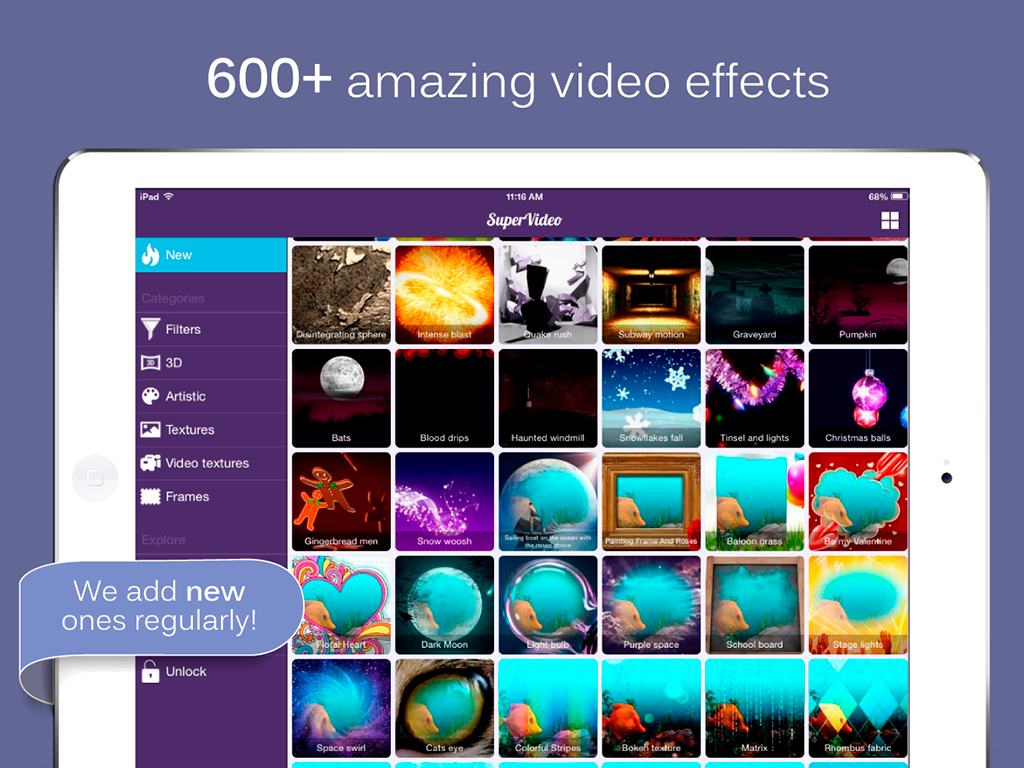Select the Cats eye effect
This screenshot has height=768, width=1024.
[445, 708]
